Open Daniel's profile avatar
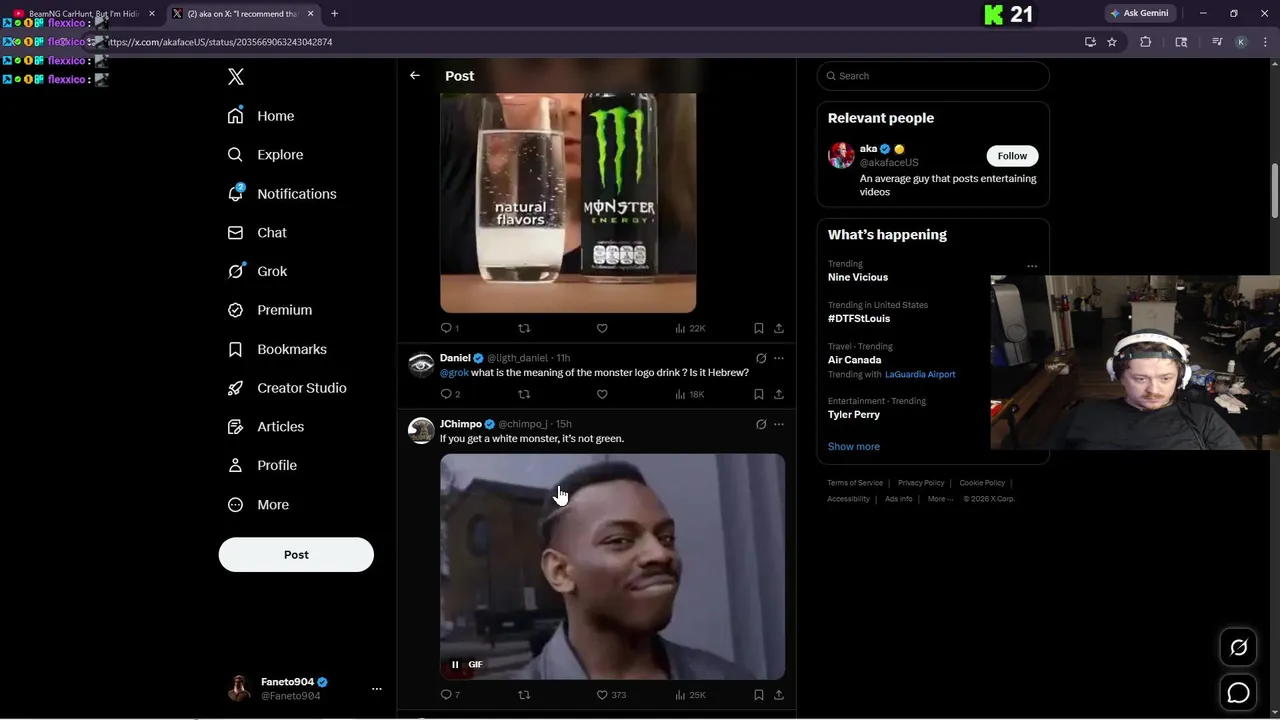 click(x=421, y=364)
